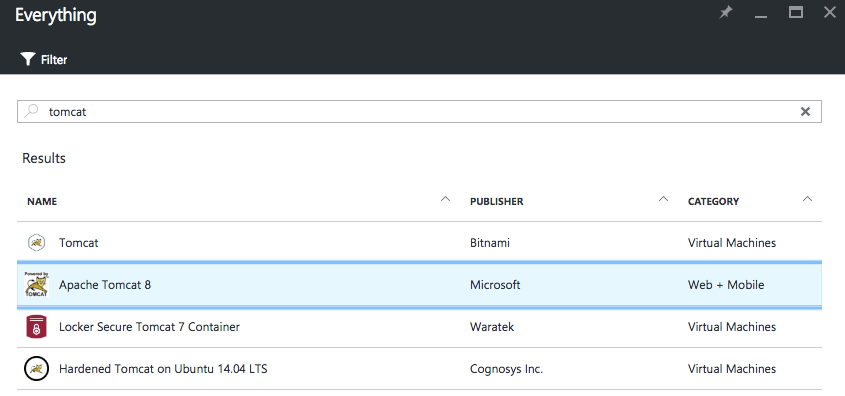Click the Hardened Tomcat circular icon
Viewport: 845px width, 396px height.
36,369
